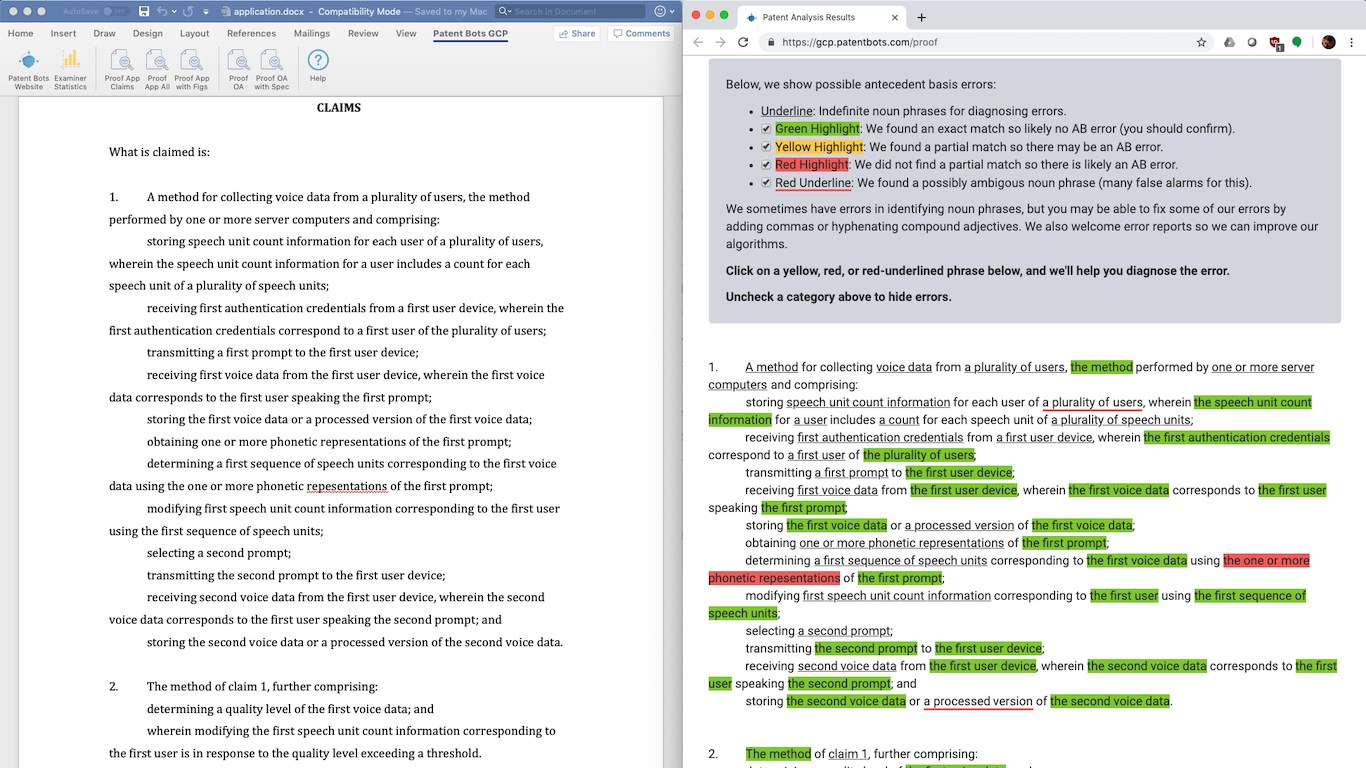The width and height of the screenshot is (1366, 768).
Task: Uncheck the Red Underline checkbox
Action: 766,183
